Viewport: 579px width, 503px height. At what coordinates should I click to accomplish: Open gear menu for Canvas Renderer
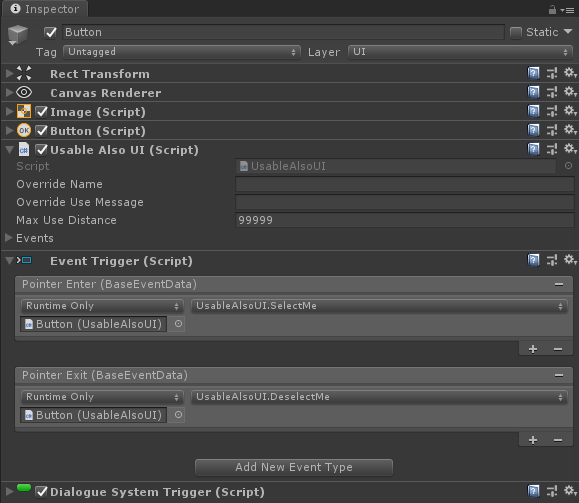(x=570, y=92)
